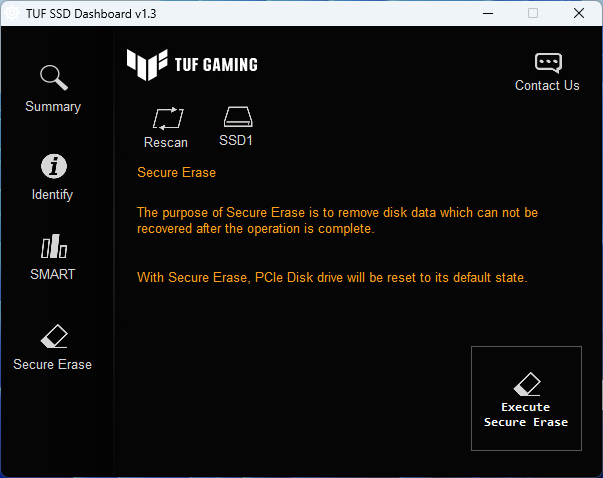603x478 pixels.
Task: Minimize the TUF SSD Dashboard window
Action: pyautogui.click(x=488, y=13)
